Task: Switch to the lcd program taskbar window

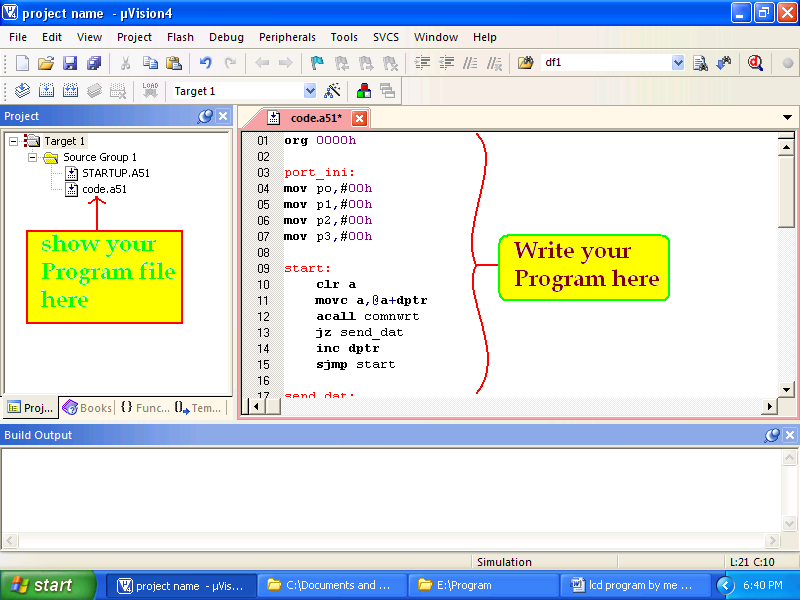Action: pyautogui.click(x=637, y=584)
